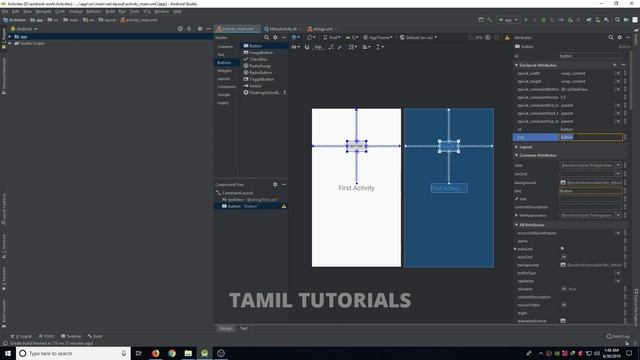Expand app module in project tree
This screenshot has height=360, width=640.
click(10, 37)
